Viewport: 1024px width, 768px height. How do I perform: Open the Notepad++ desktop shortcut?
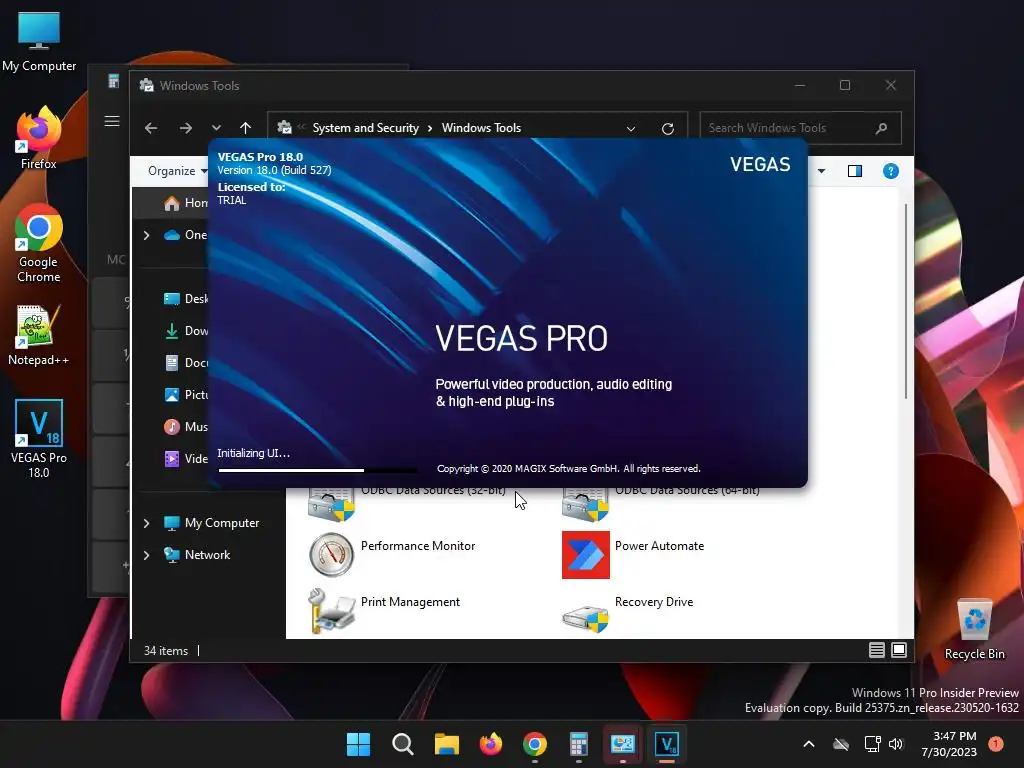(x=39, y=335)
